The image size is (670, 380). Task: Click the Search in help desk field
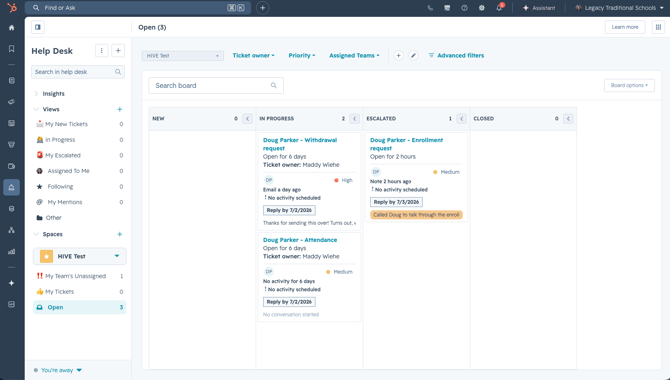click(x=78, y=72)
